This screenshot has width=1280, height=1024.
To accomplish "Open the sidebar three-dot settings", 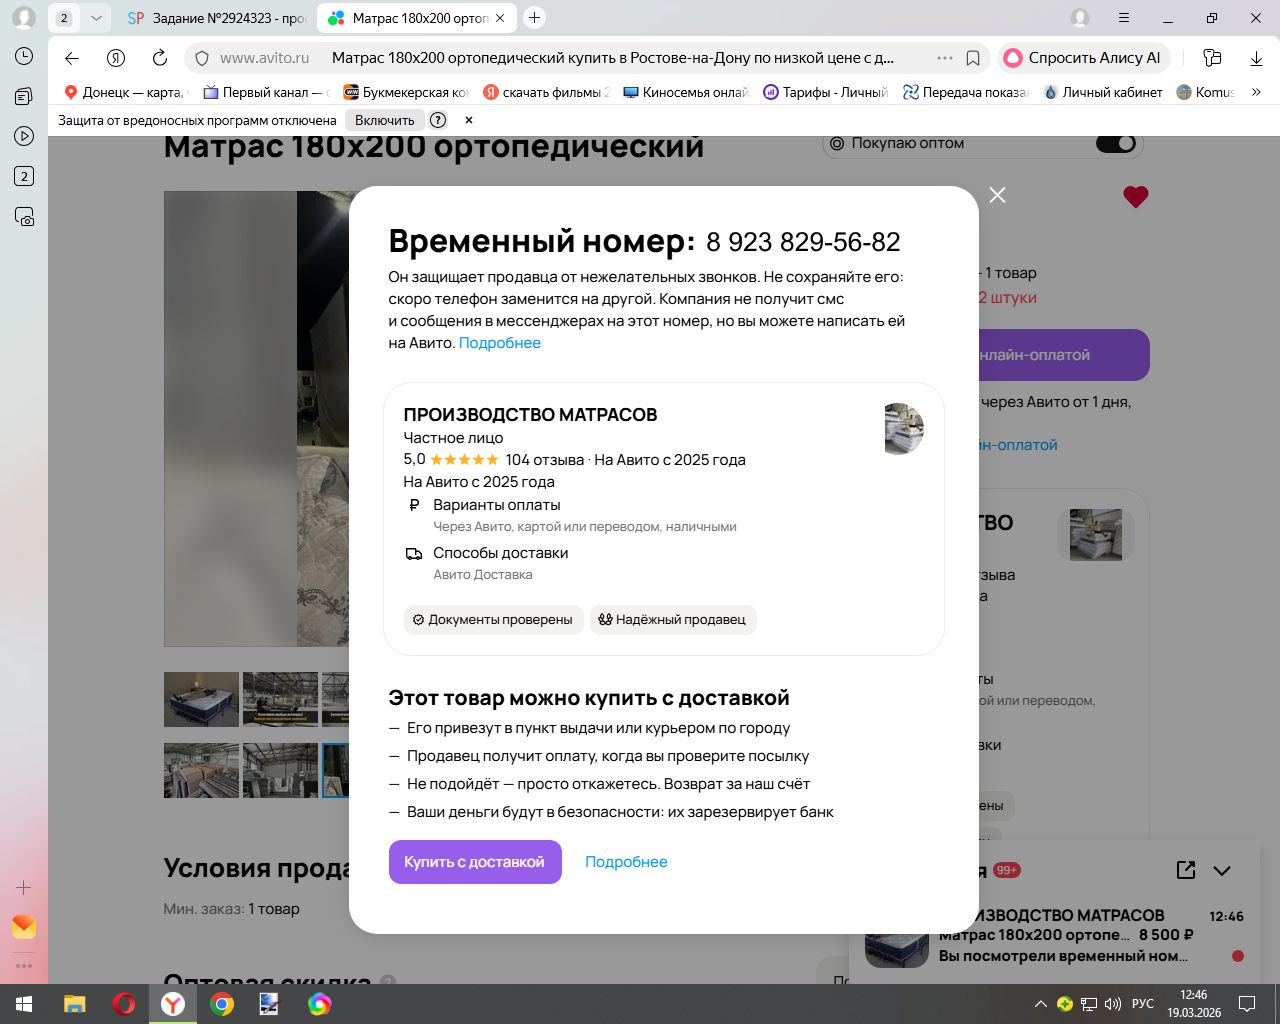I will click(x=24, y=966).
